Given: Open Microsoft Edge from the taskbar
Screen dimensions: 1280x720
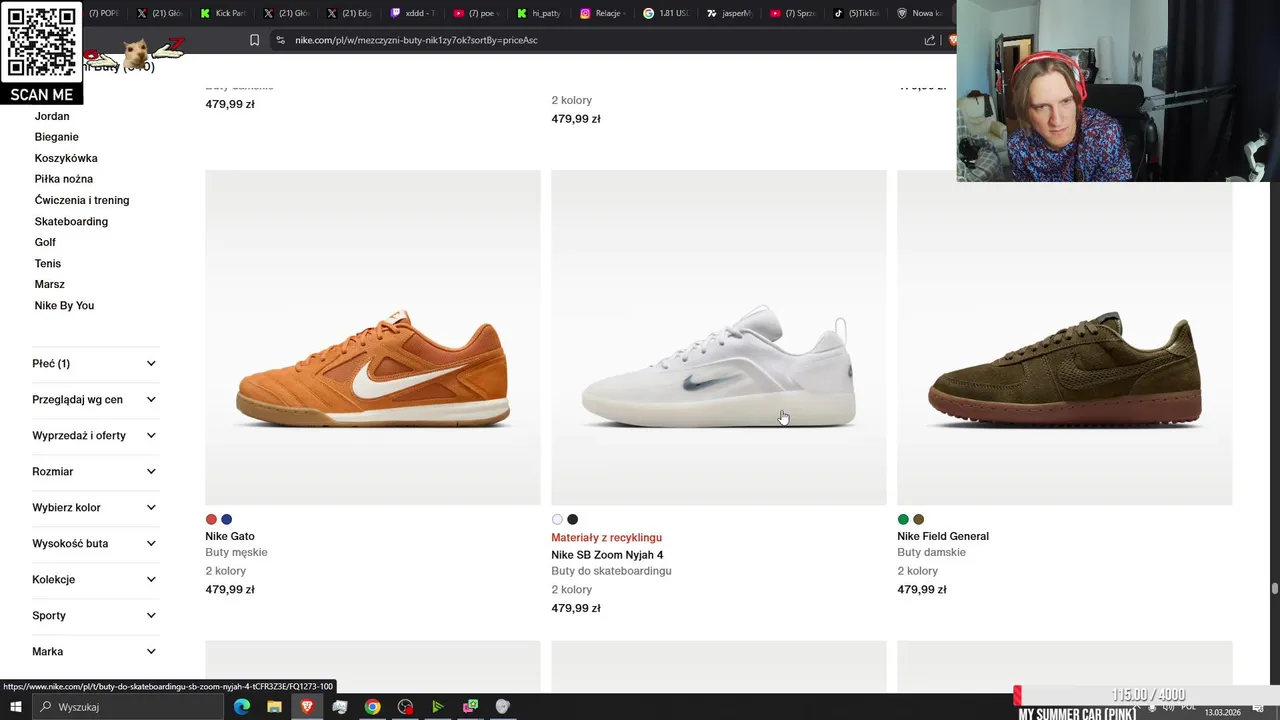Looking at the screenshot, I should click(x=242, y=707).
